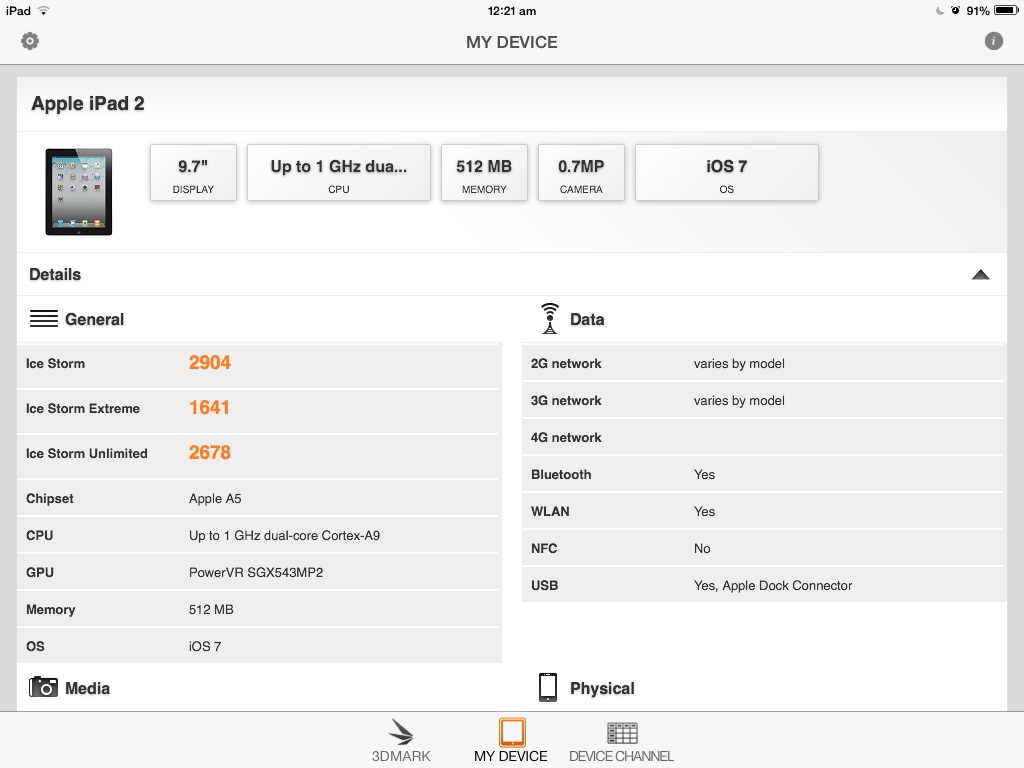
Task: Click the Media section heading
Action: 88,688
